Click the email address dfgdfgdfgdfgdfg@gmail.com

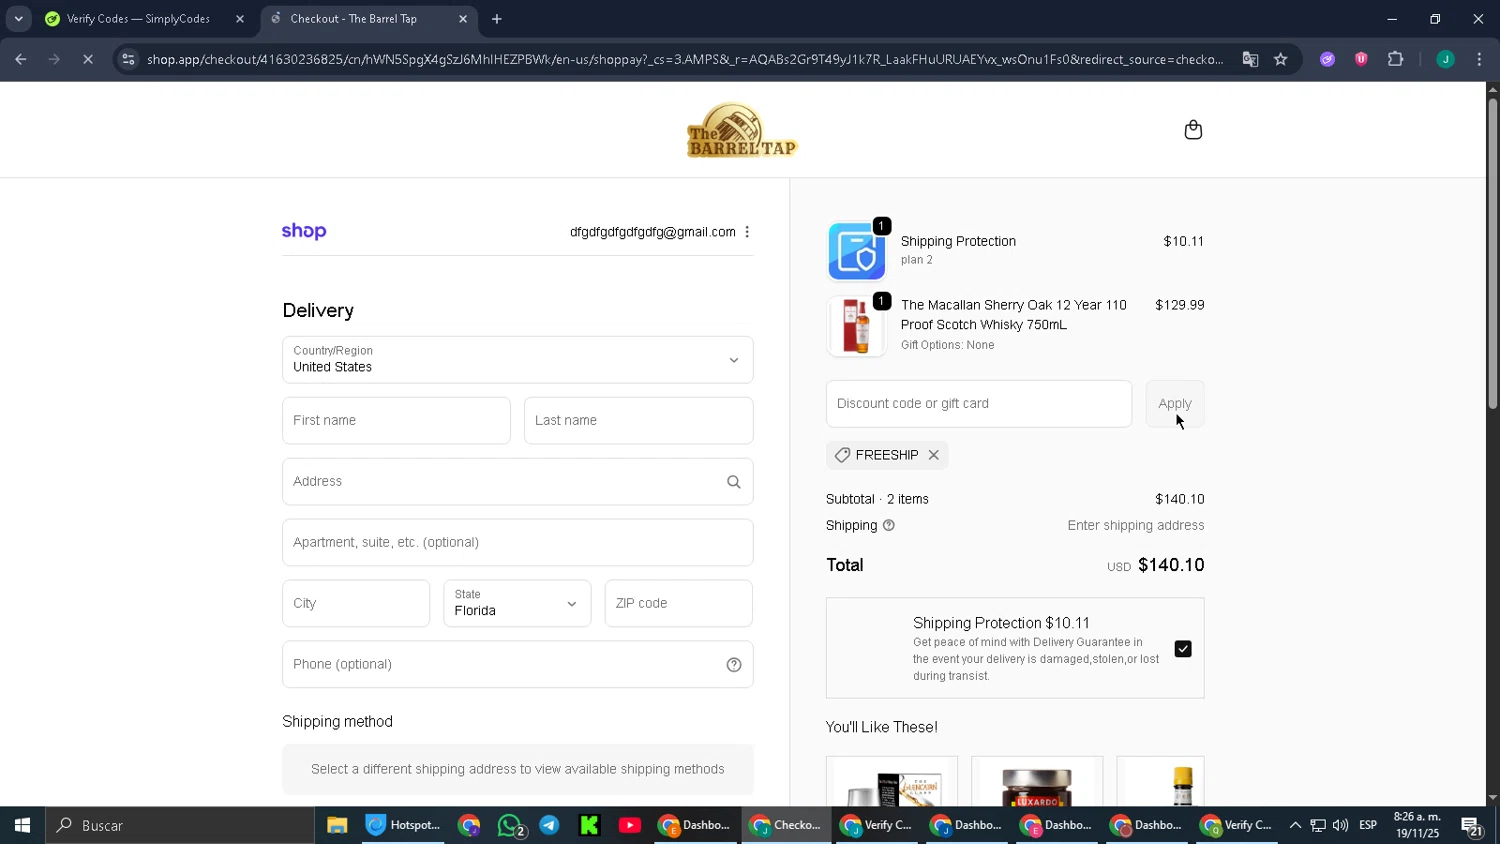click(x=653, y=232)
